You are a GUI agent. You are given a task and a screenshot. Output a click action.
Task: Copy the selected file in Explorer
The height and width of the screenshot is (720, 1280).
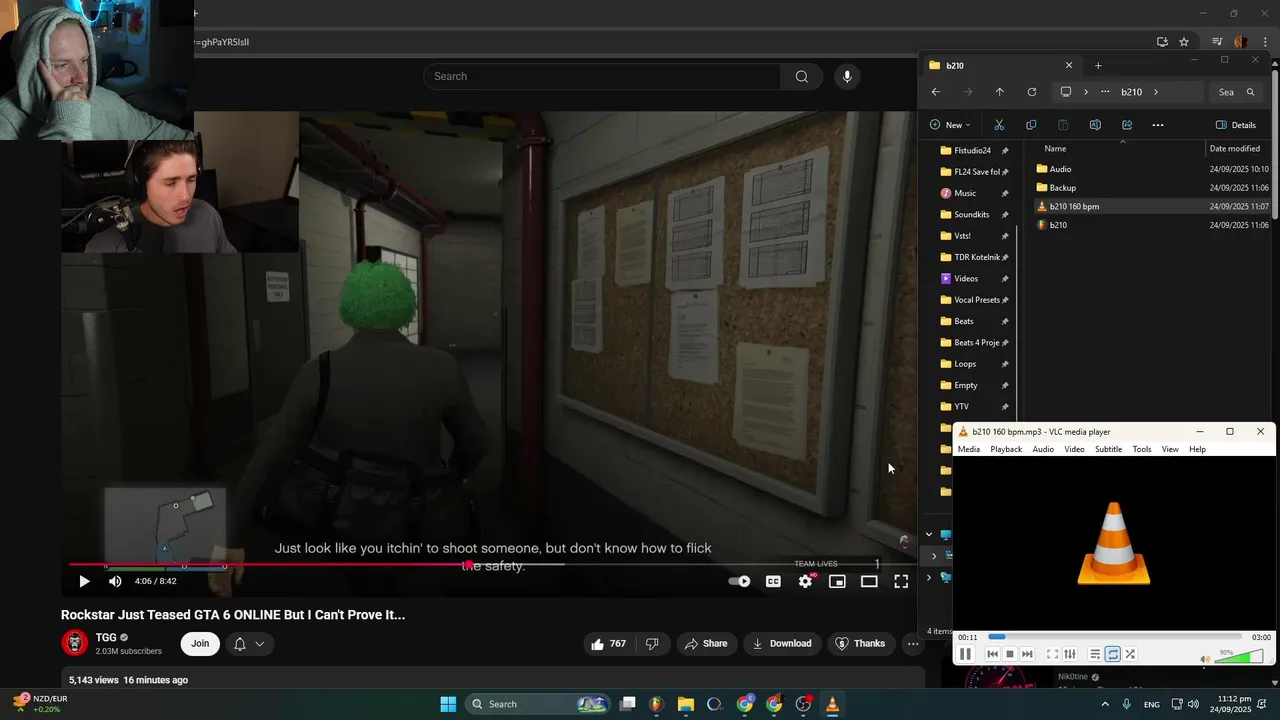[1031, 125]
